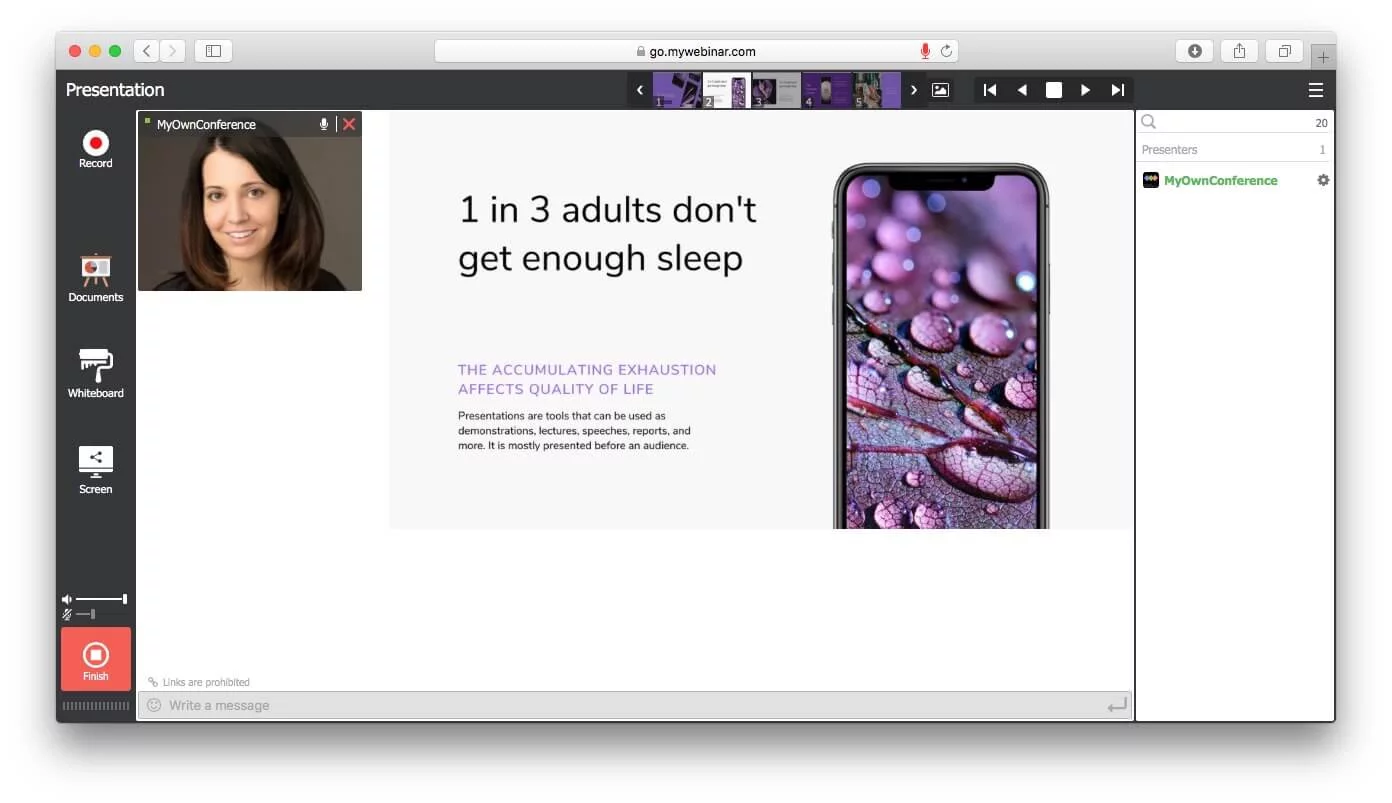Open settings gear for MyOwnConference presenter
The height and width of the screenshot is (803, 1392).
pyautogui.click(x=1323, y=180)
